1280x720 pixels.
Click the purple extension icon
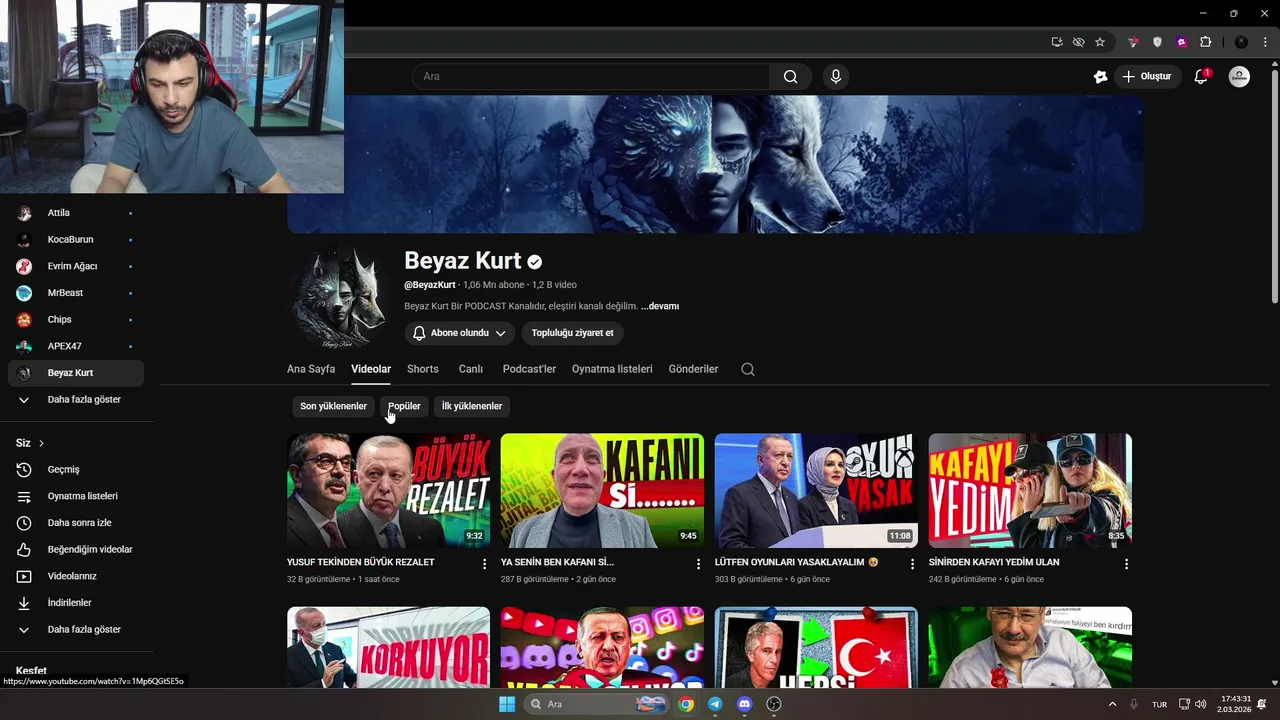pyautogui.click(x=1181, y=42)
